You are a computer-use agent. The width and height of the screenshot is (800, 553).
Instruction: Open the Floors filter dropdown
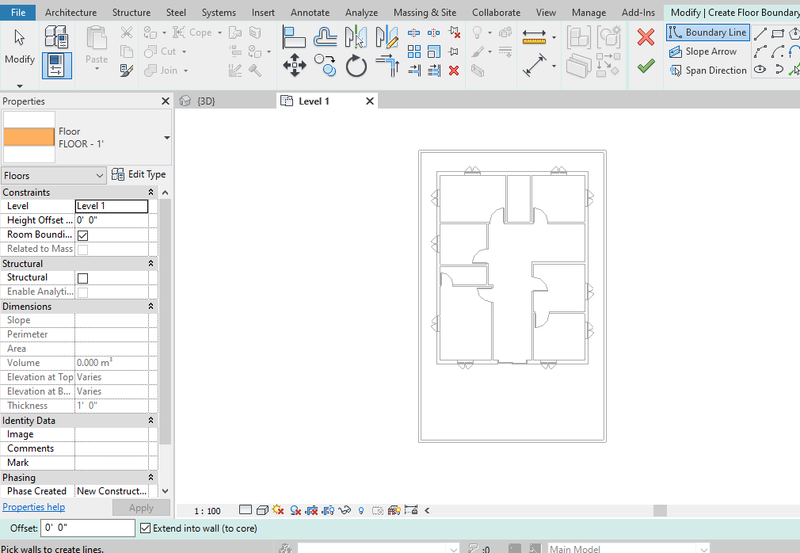point(54,175)
